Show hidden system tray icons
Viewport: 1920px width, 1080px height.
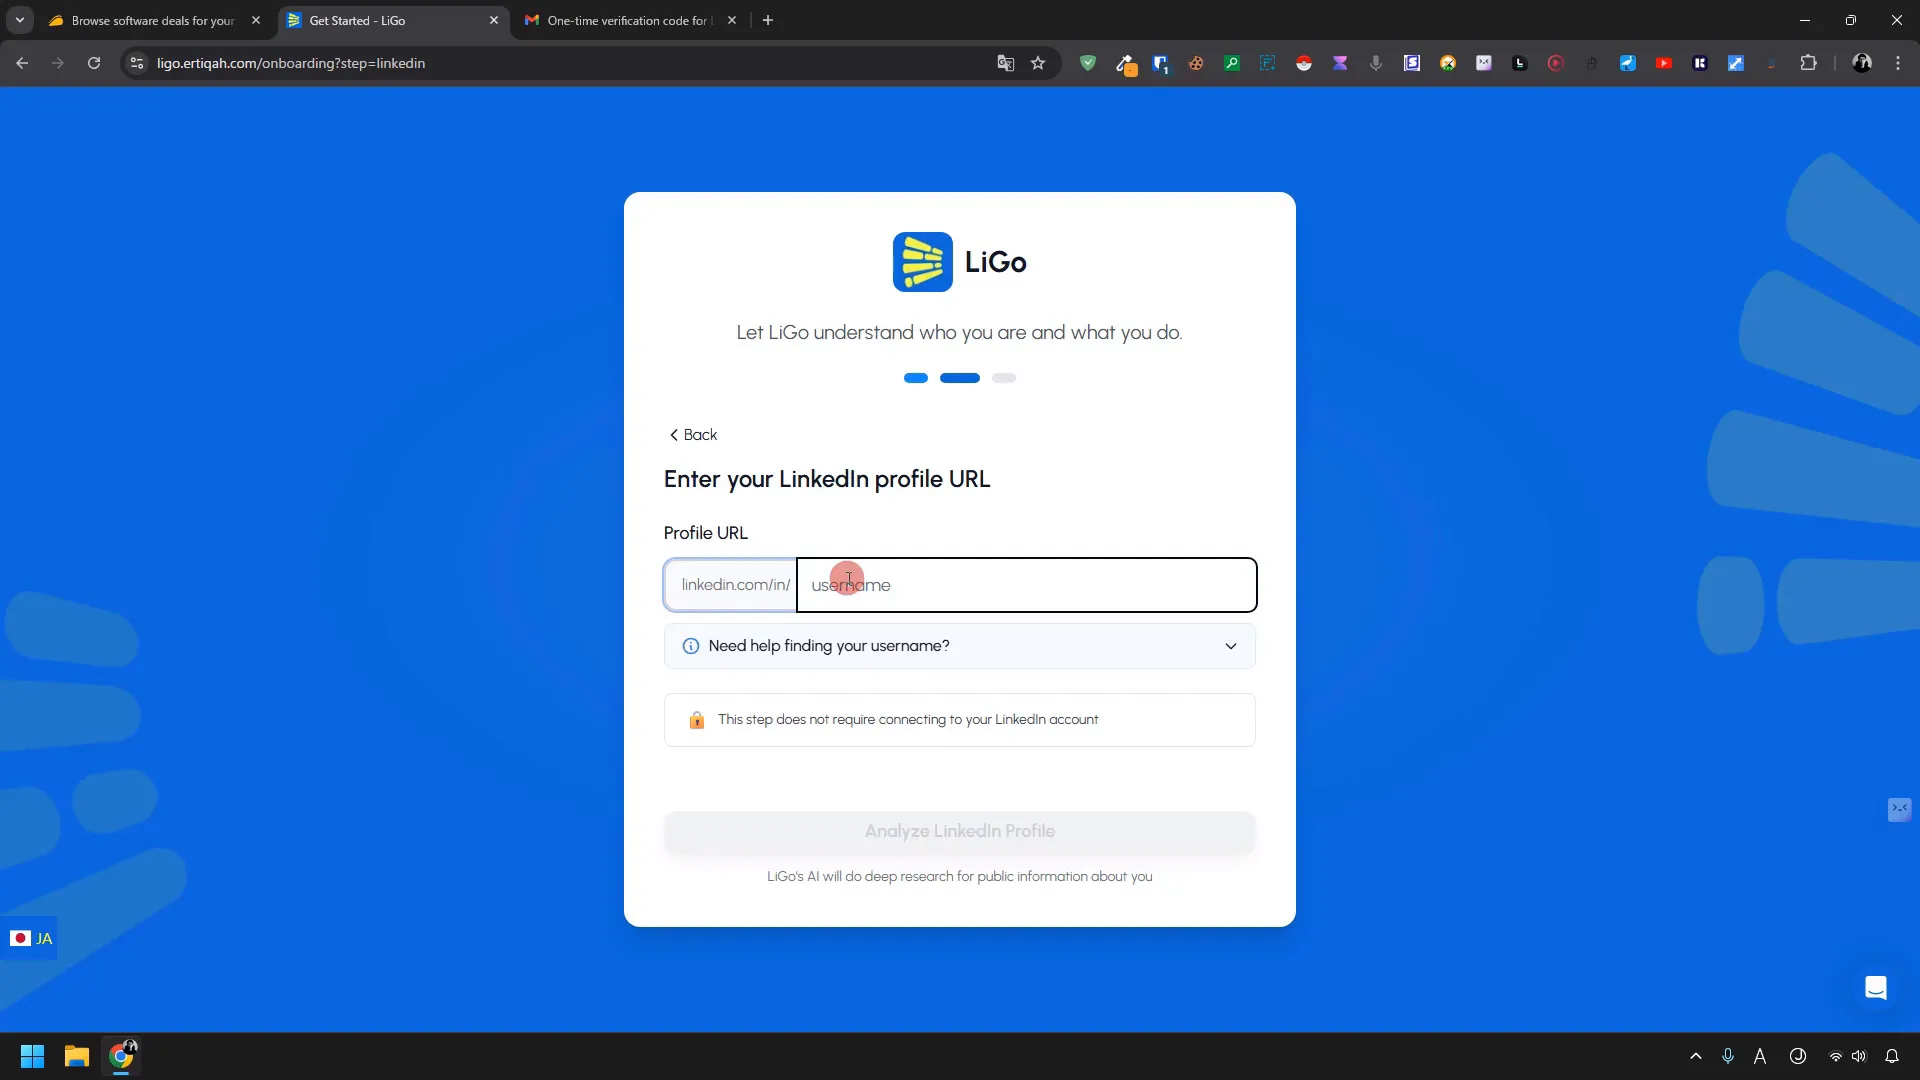point(1696,1056)
